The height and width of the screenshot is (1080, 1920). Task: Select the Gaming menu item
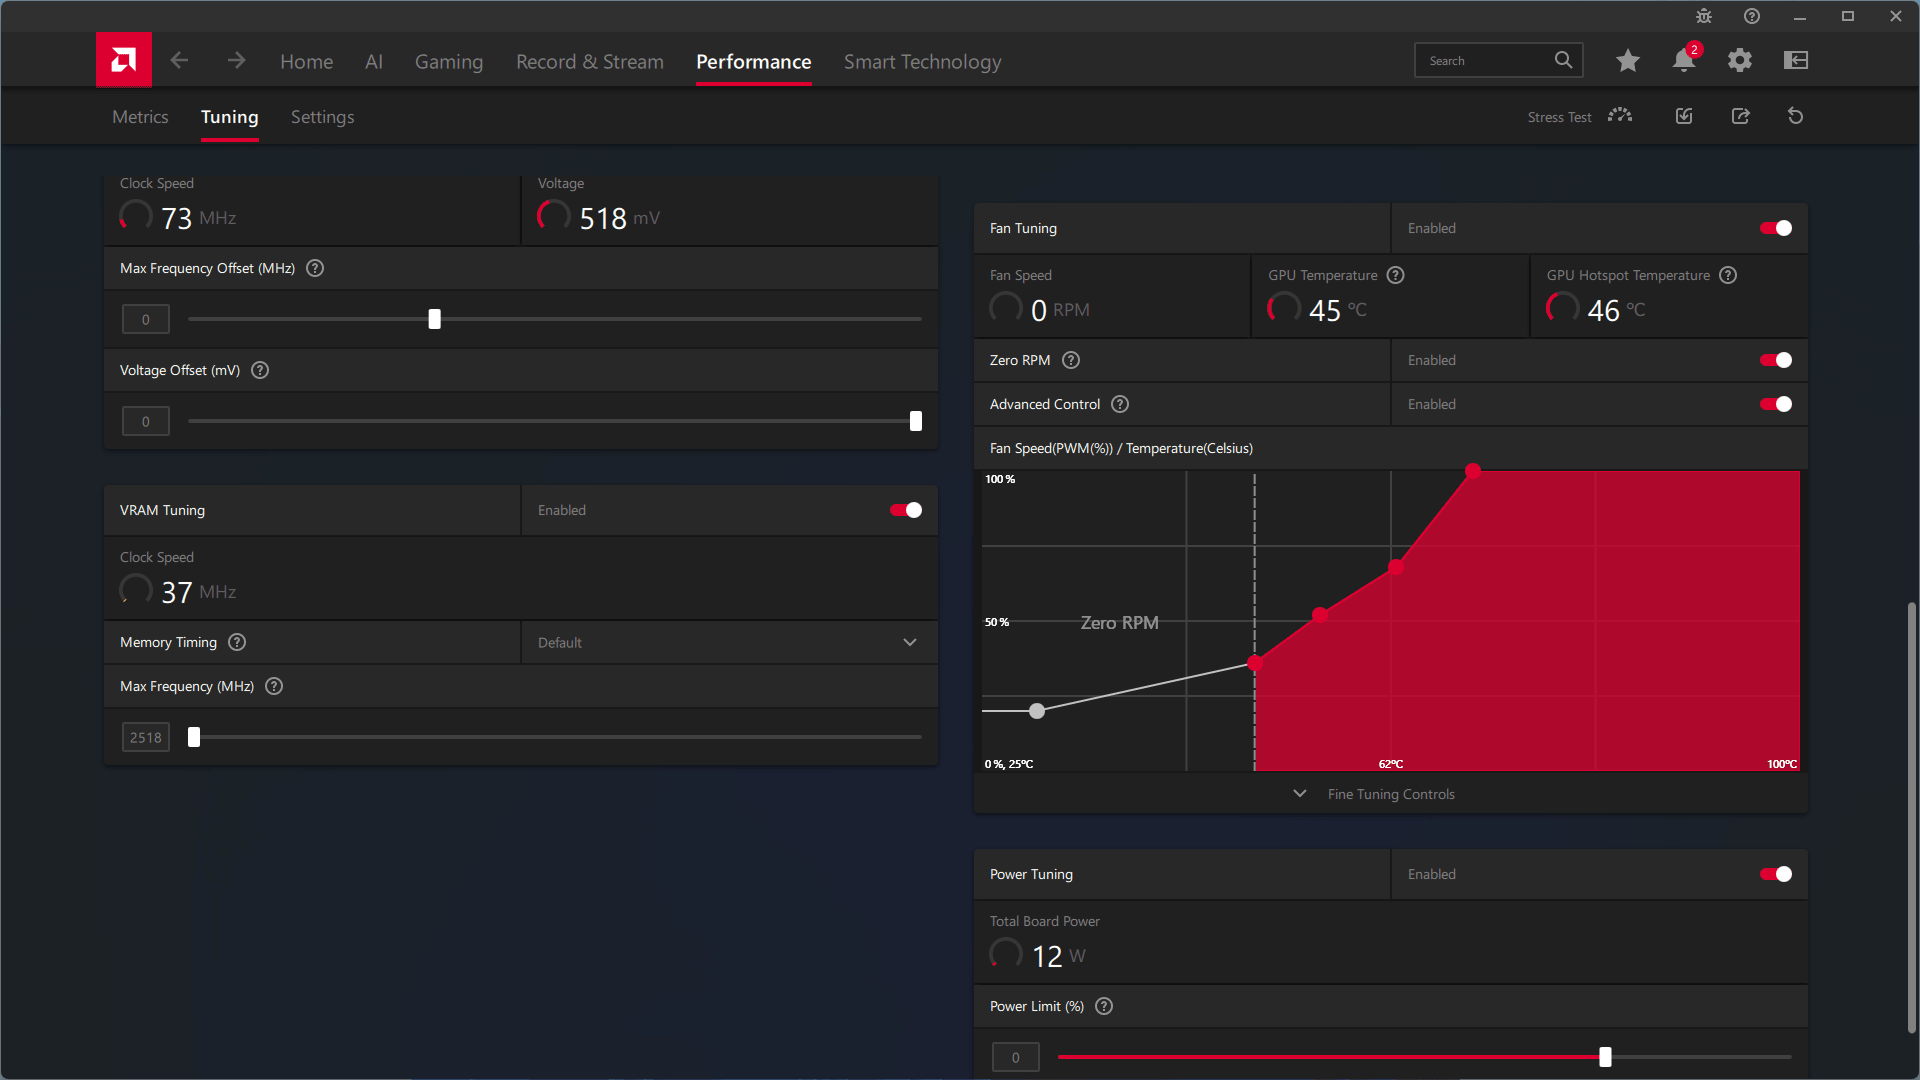click(x=448, y=61)
